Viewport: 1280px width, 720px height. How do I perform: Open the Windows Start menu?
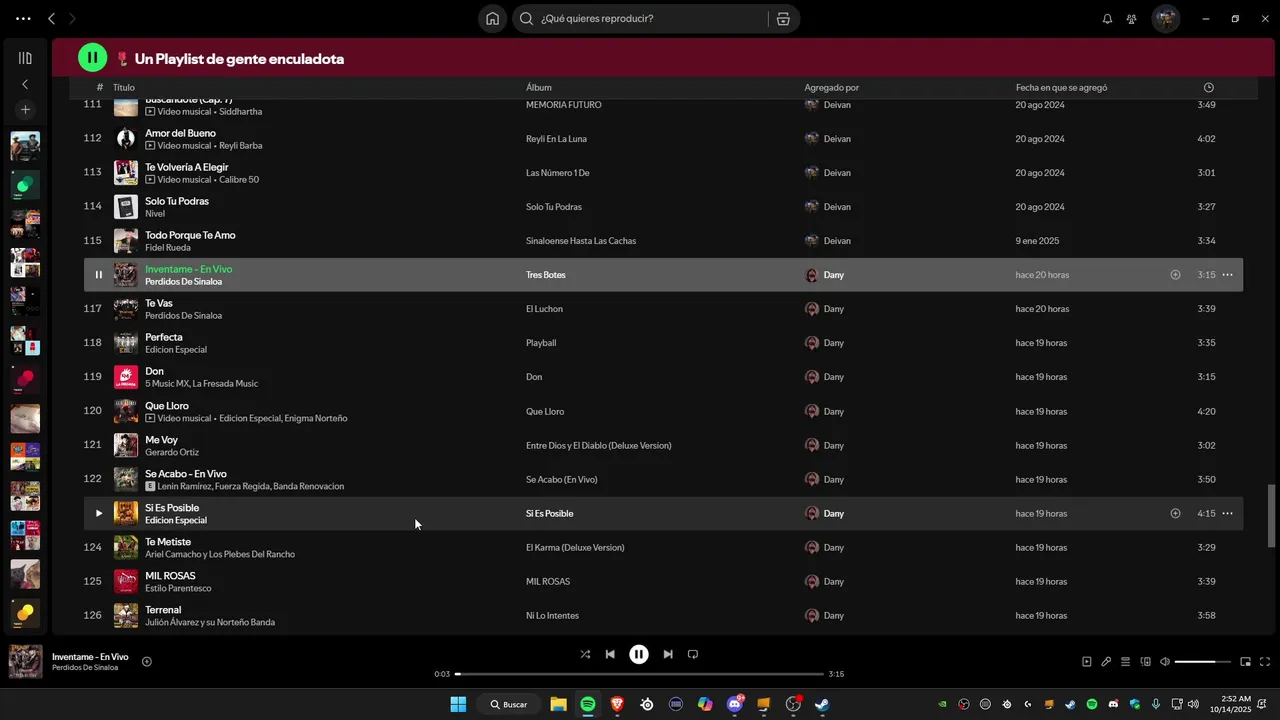tap(458, 704)
